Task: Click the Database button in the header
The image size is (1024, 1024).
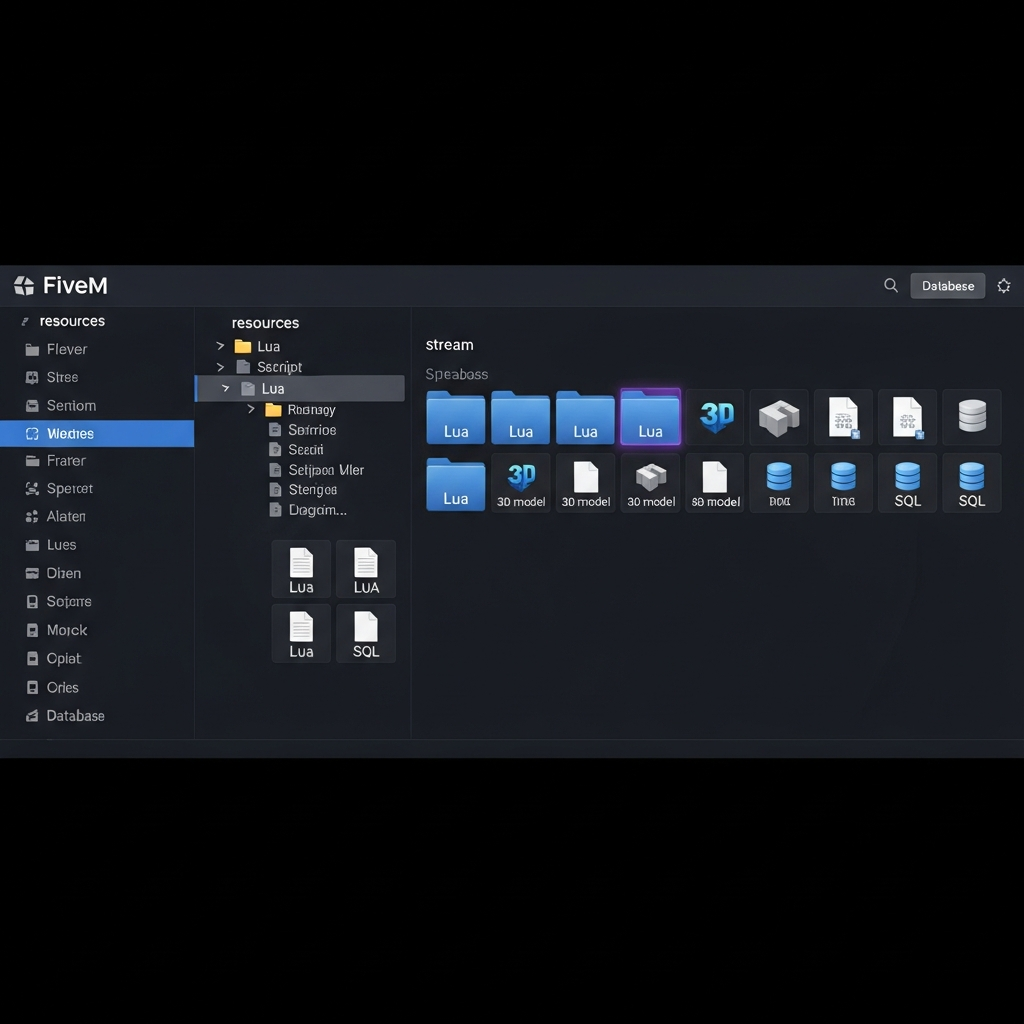Action: 948,286
